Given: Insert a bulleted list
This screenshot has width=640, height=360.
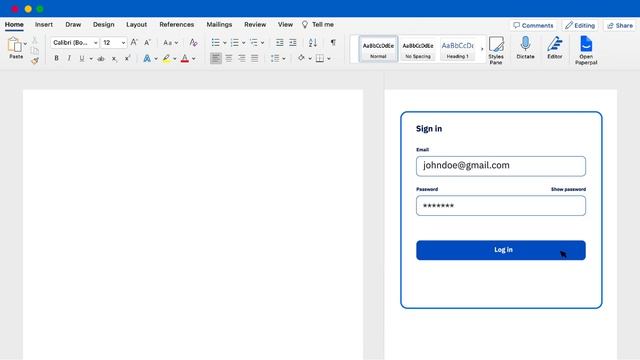Looking at the screenshot, I should 216,42.
